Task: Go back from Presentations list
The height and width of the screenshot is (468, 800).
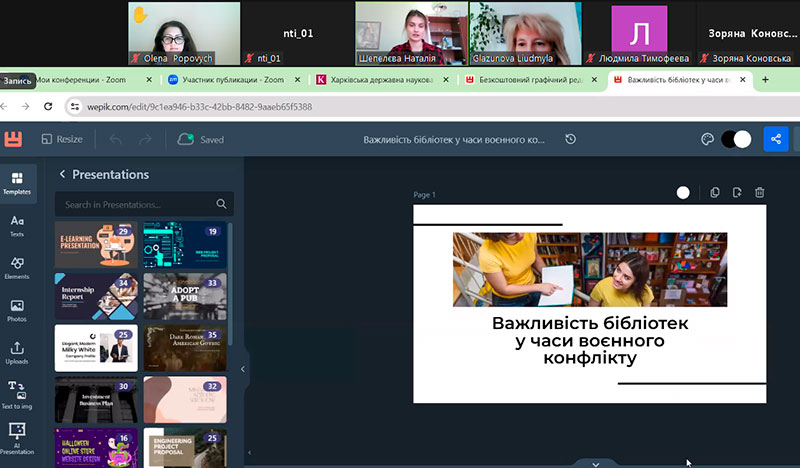Action: 62,174
